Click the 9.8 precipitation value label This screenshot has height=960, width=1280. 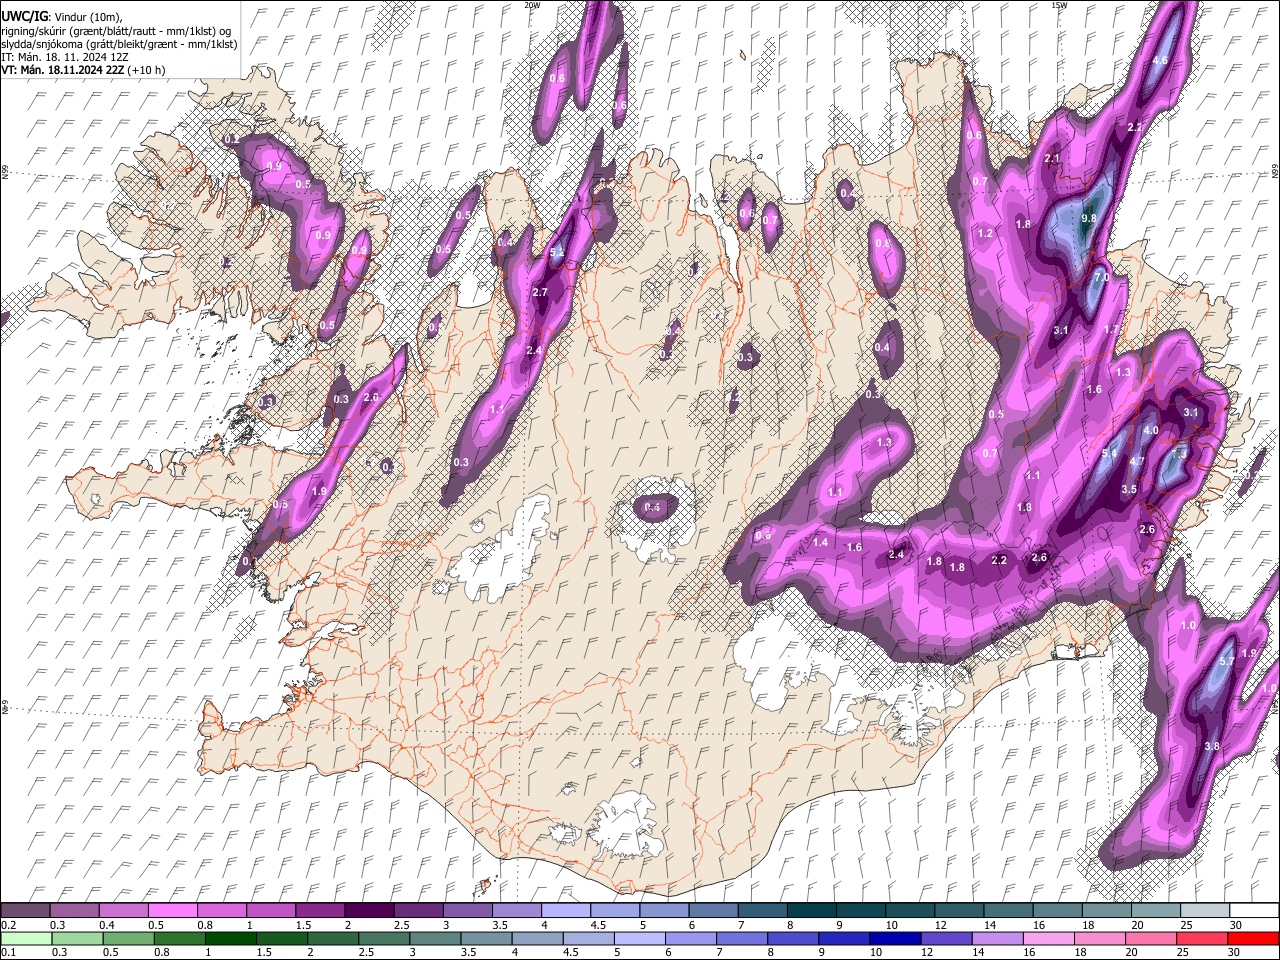[1090, 218]
